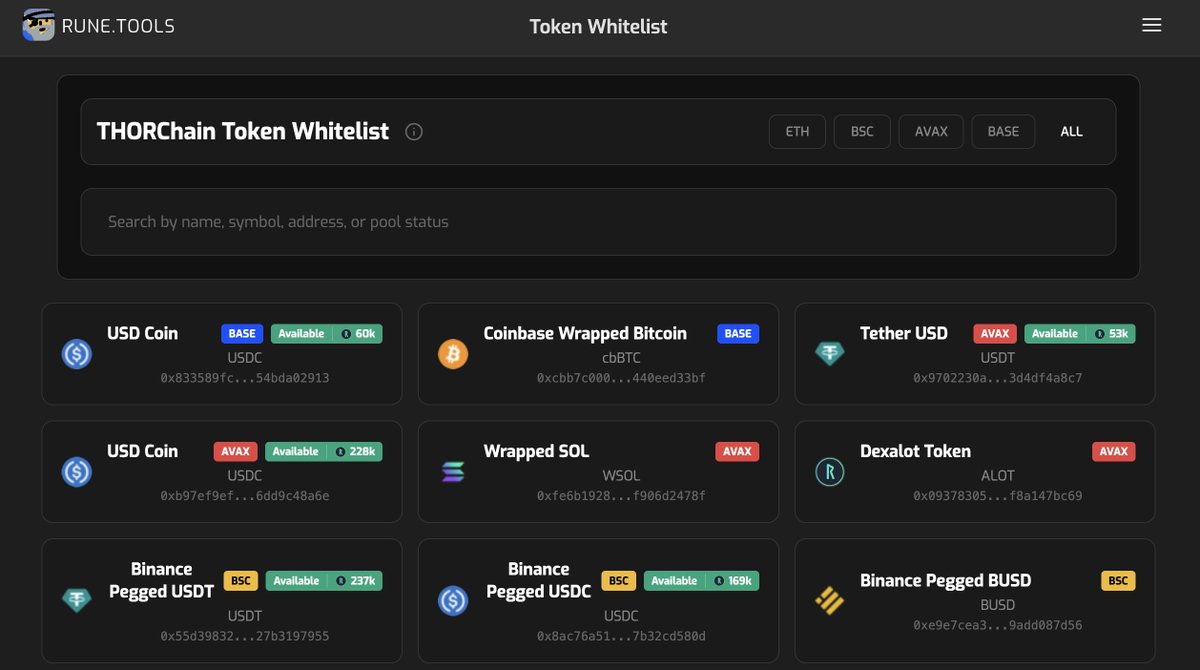Viewport: 1200px width, 670px height.
Task: Click the AVAX badge on Dexalot Token card
Action: [1114, 452]
